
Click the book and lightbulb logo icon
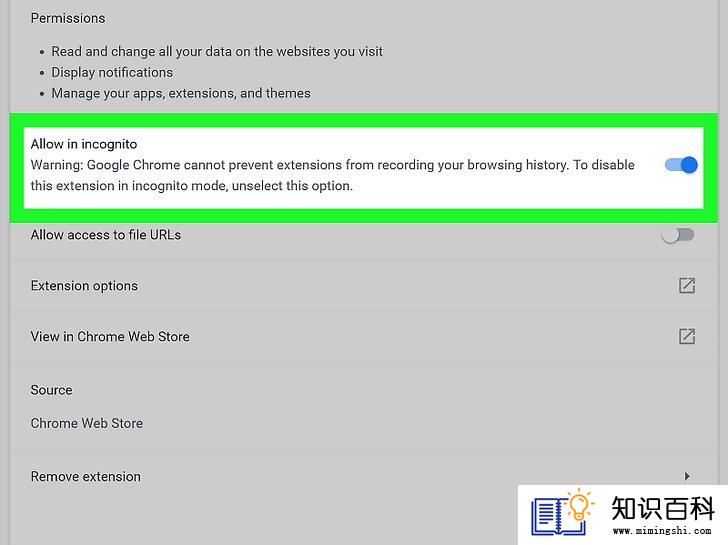(563, 514)
